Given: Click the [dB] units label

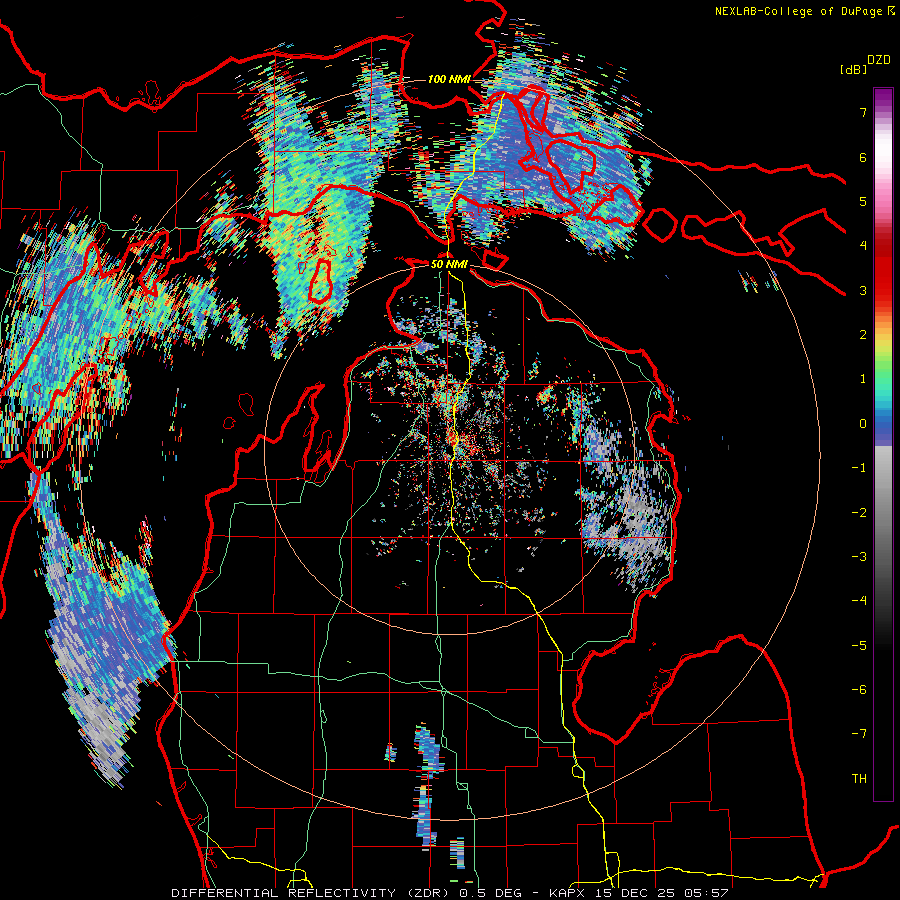Looking at the screenshot, I should 853,69.
